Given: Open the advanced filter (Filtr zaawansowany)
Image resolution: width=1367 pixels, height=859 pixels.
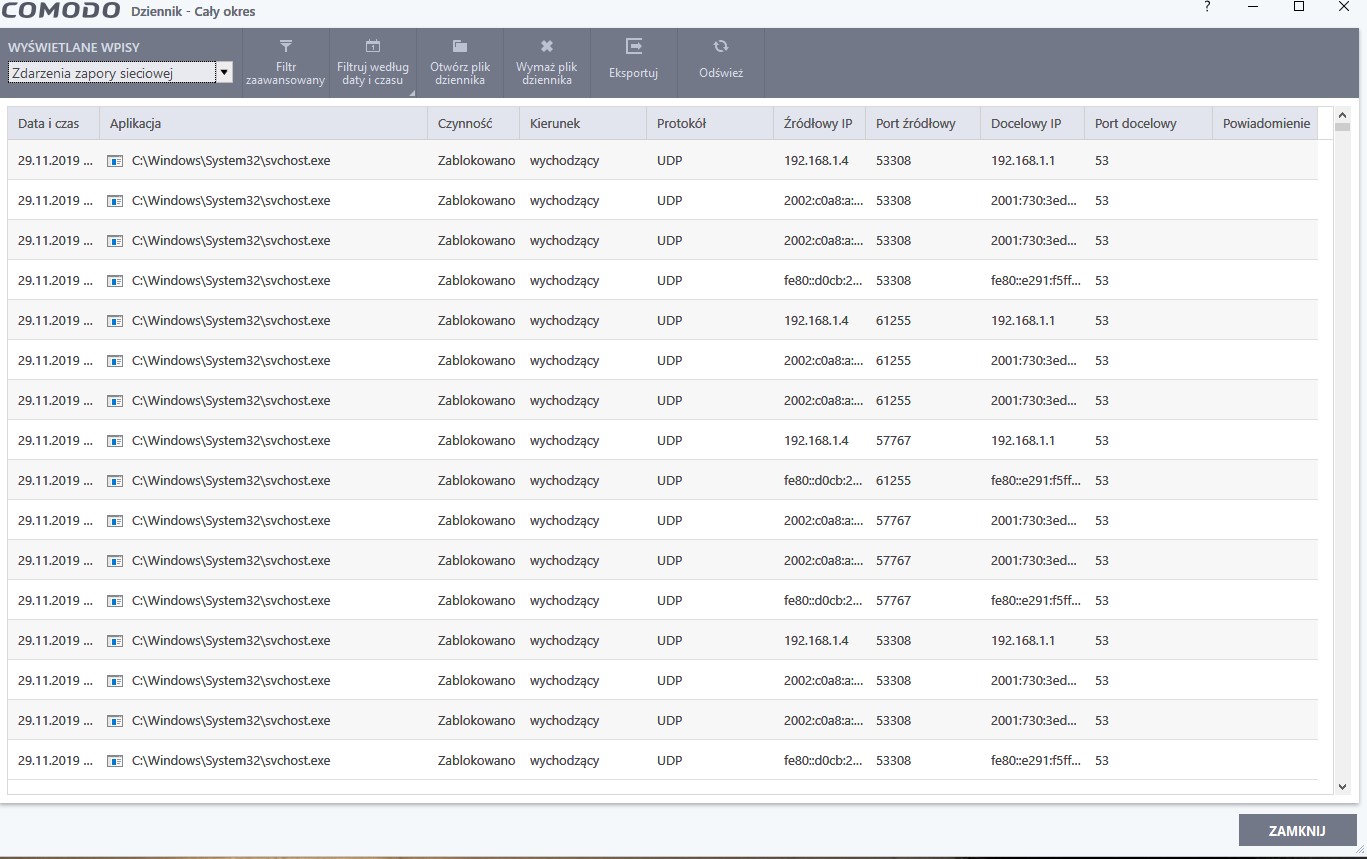Looking at the screenshot, I should [x=285, y=62].
